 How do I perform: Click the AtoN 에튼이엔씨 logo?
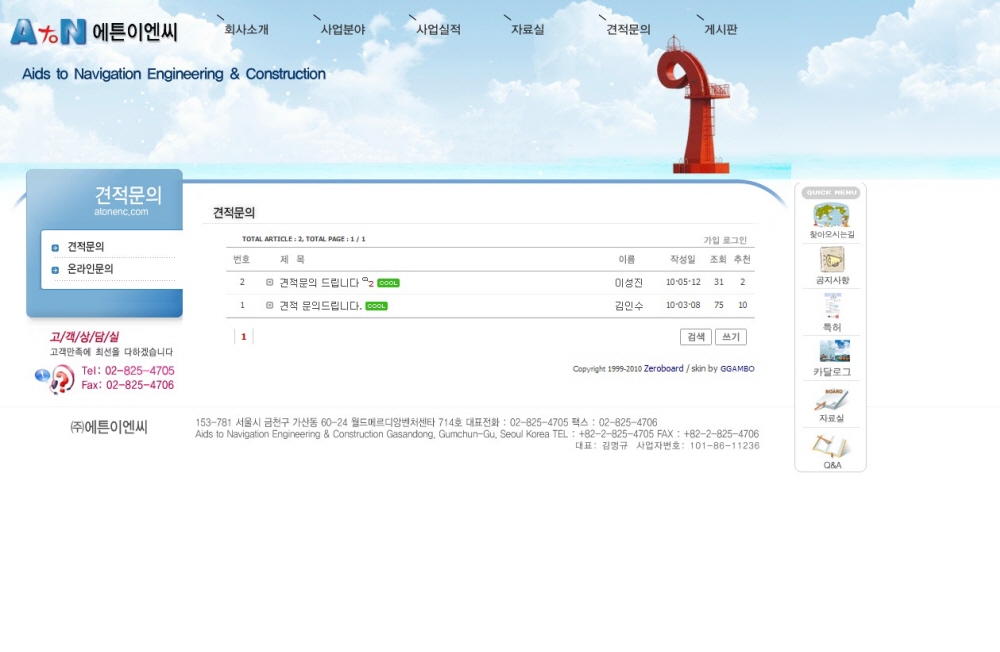[94, 32]
